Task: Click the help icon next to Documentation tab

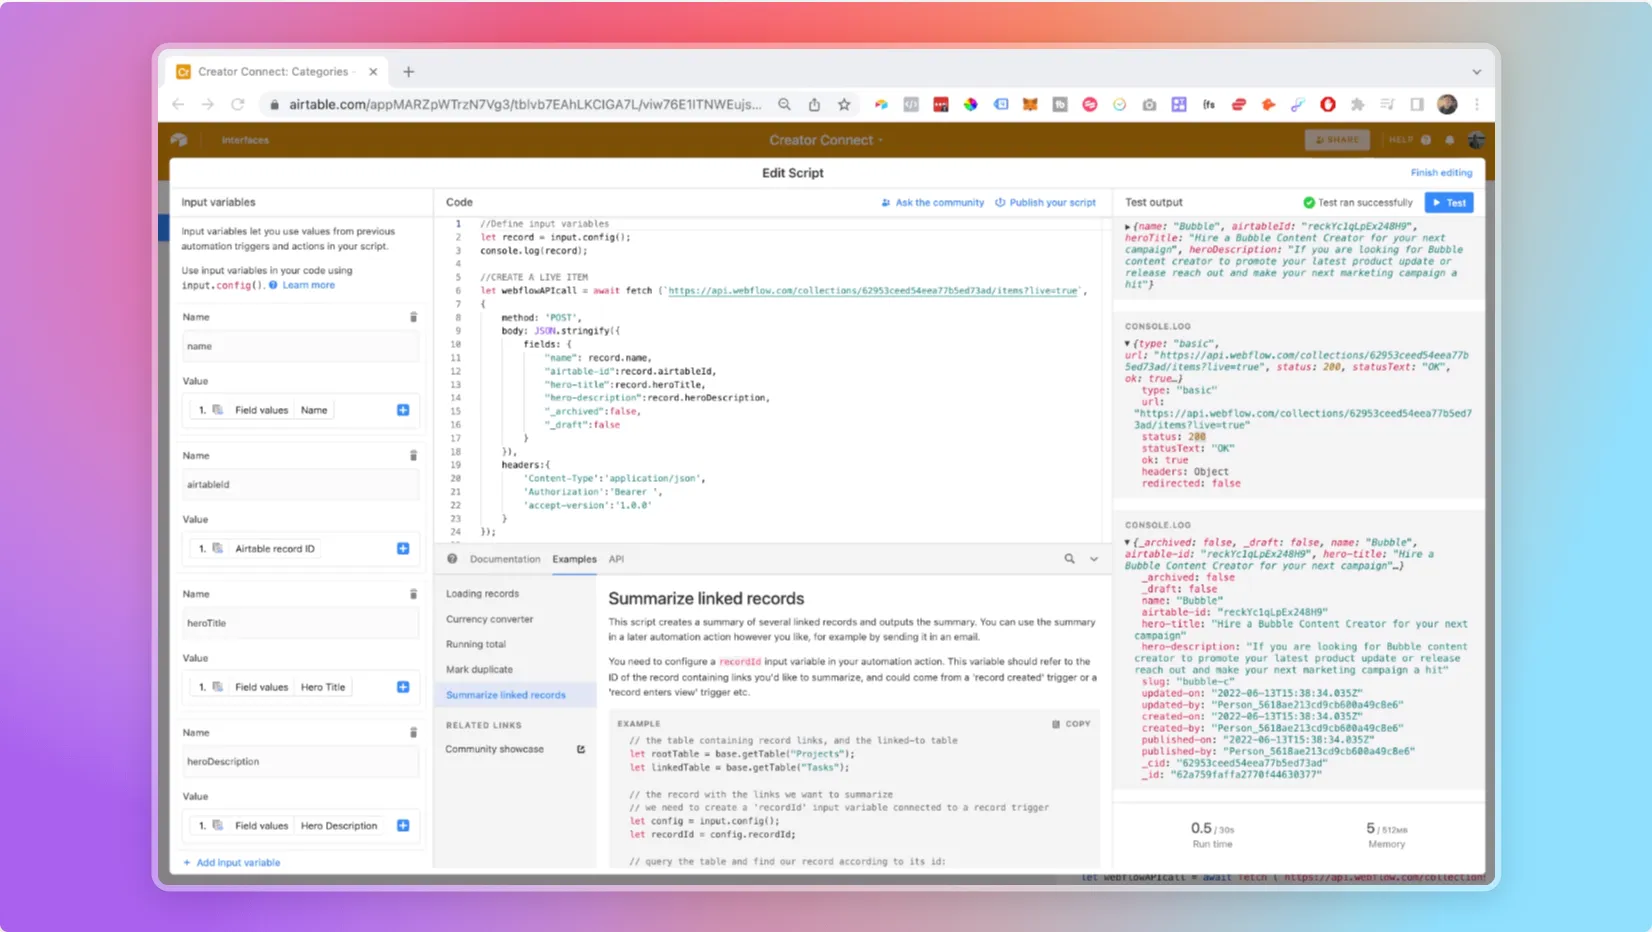Action: pyautogui.click(x=452, y=559)
